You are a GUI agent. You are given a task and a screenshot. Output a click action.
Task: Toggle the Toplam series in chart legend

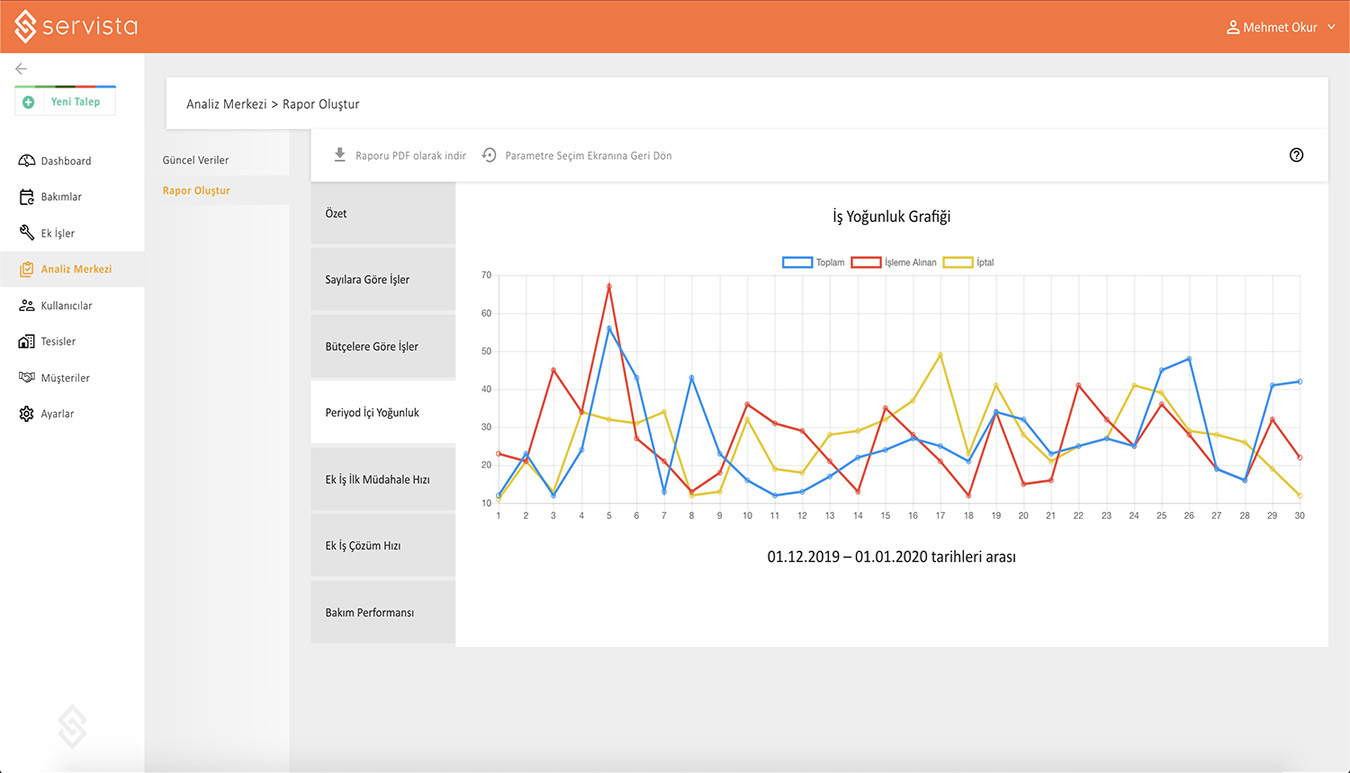click(814, 263)
